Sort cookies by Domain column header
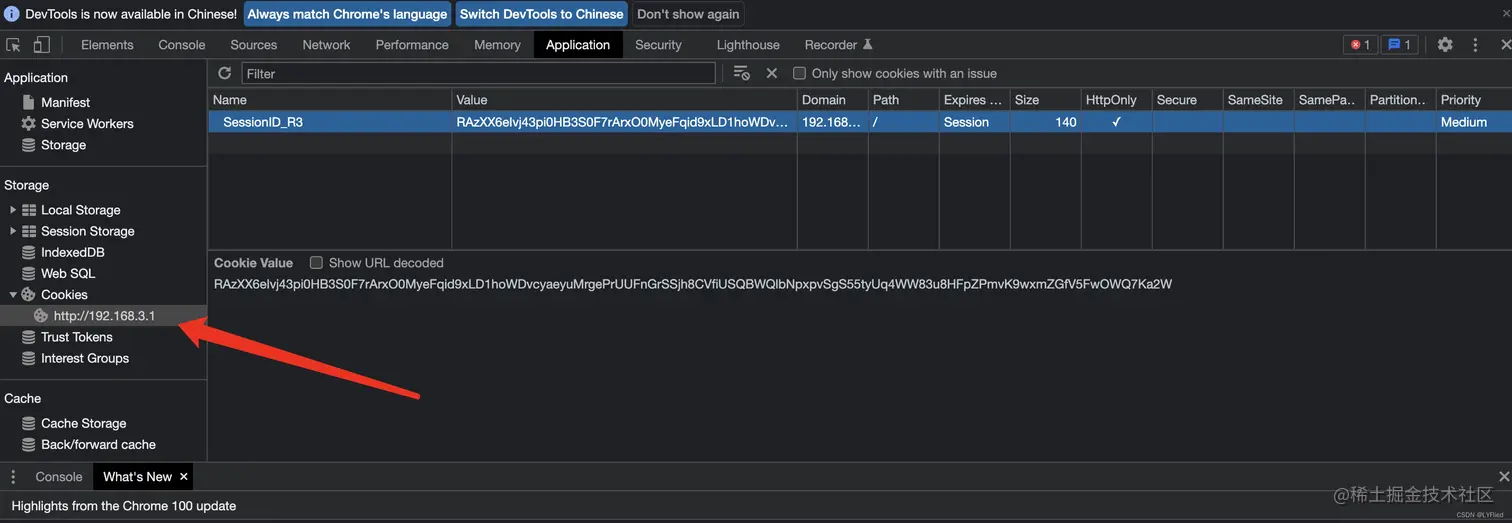The width and height of the screenshot is (1512, 523). click(832, 100)
